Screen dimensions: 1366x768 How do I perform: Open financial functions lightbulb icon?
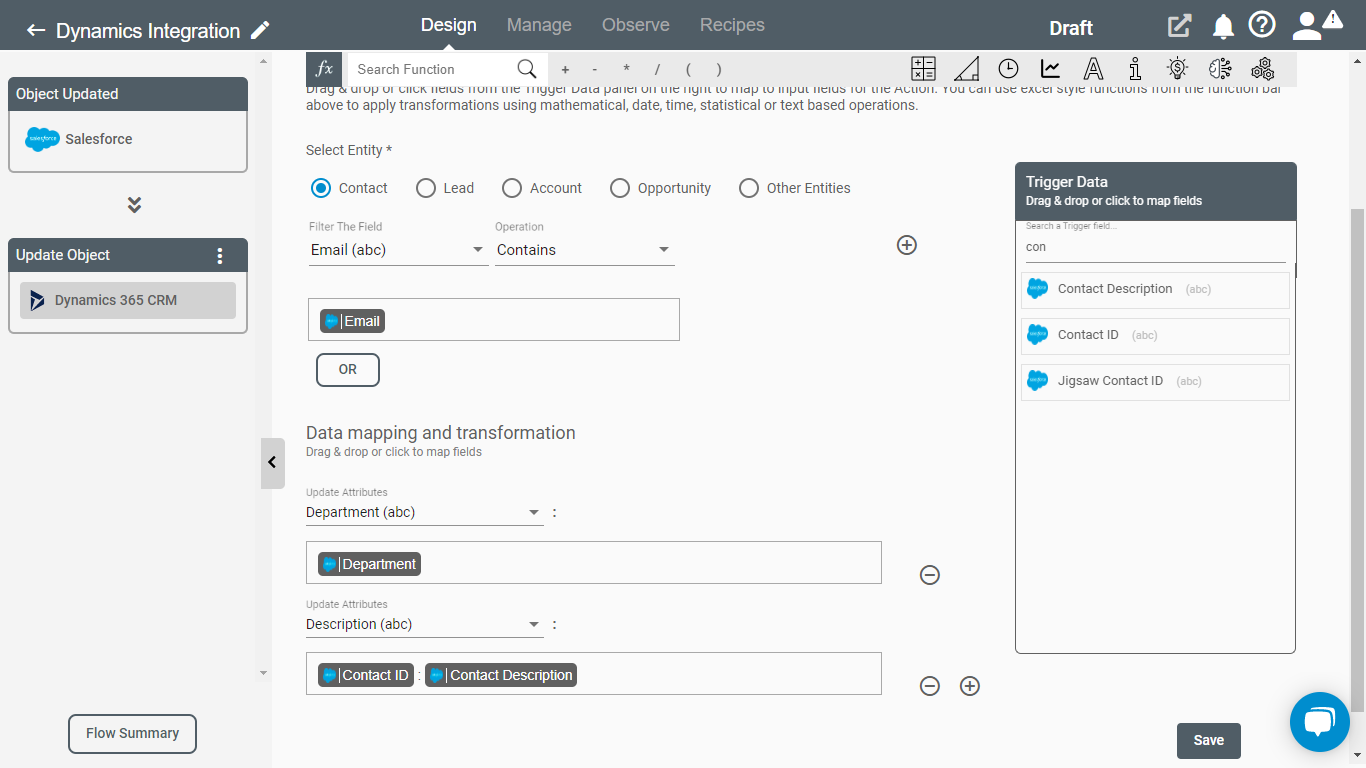(x=1177, y=68)
